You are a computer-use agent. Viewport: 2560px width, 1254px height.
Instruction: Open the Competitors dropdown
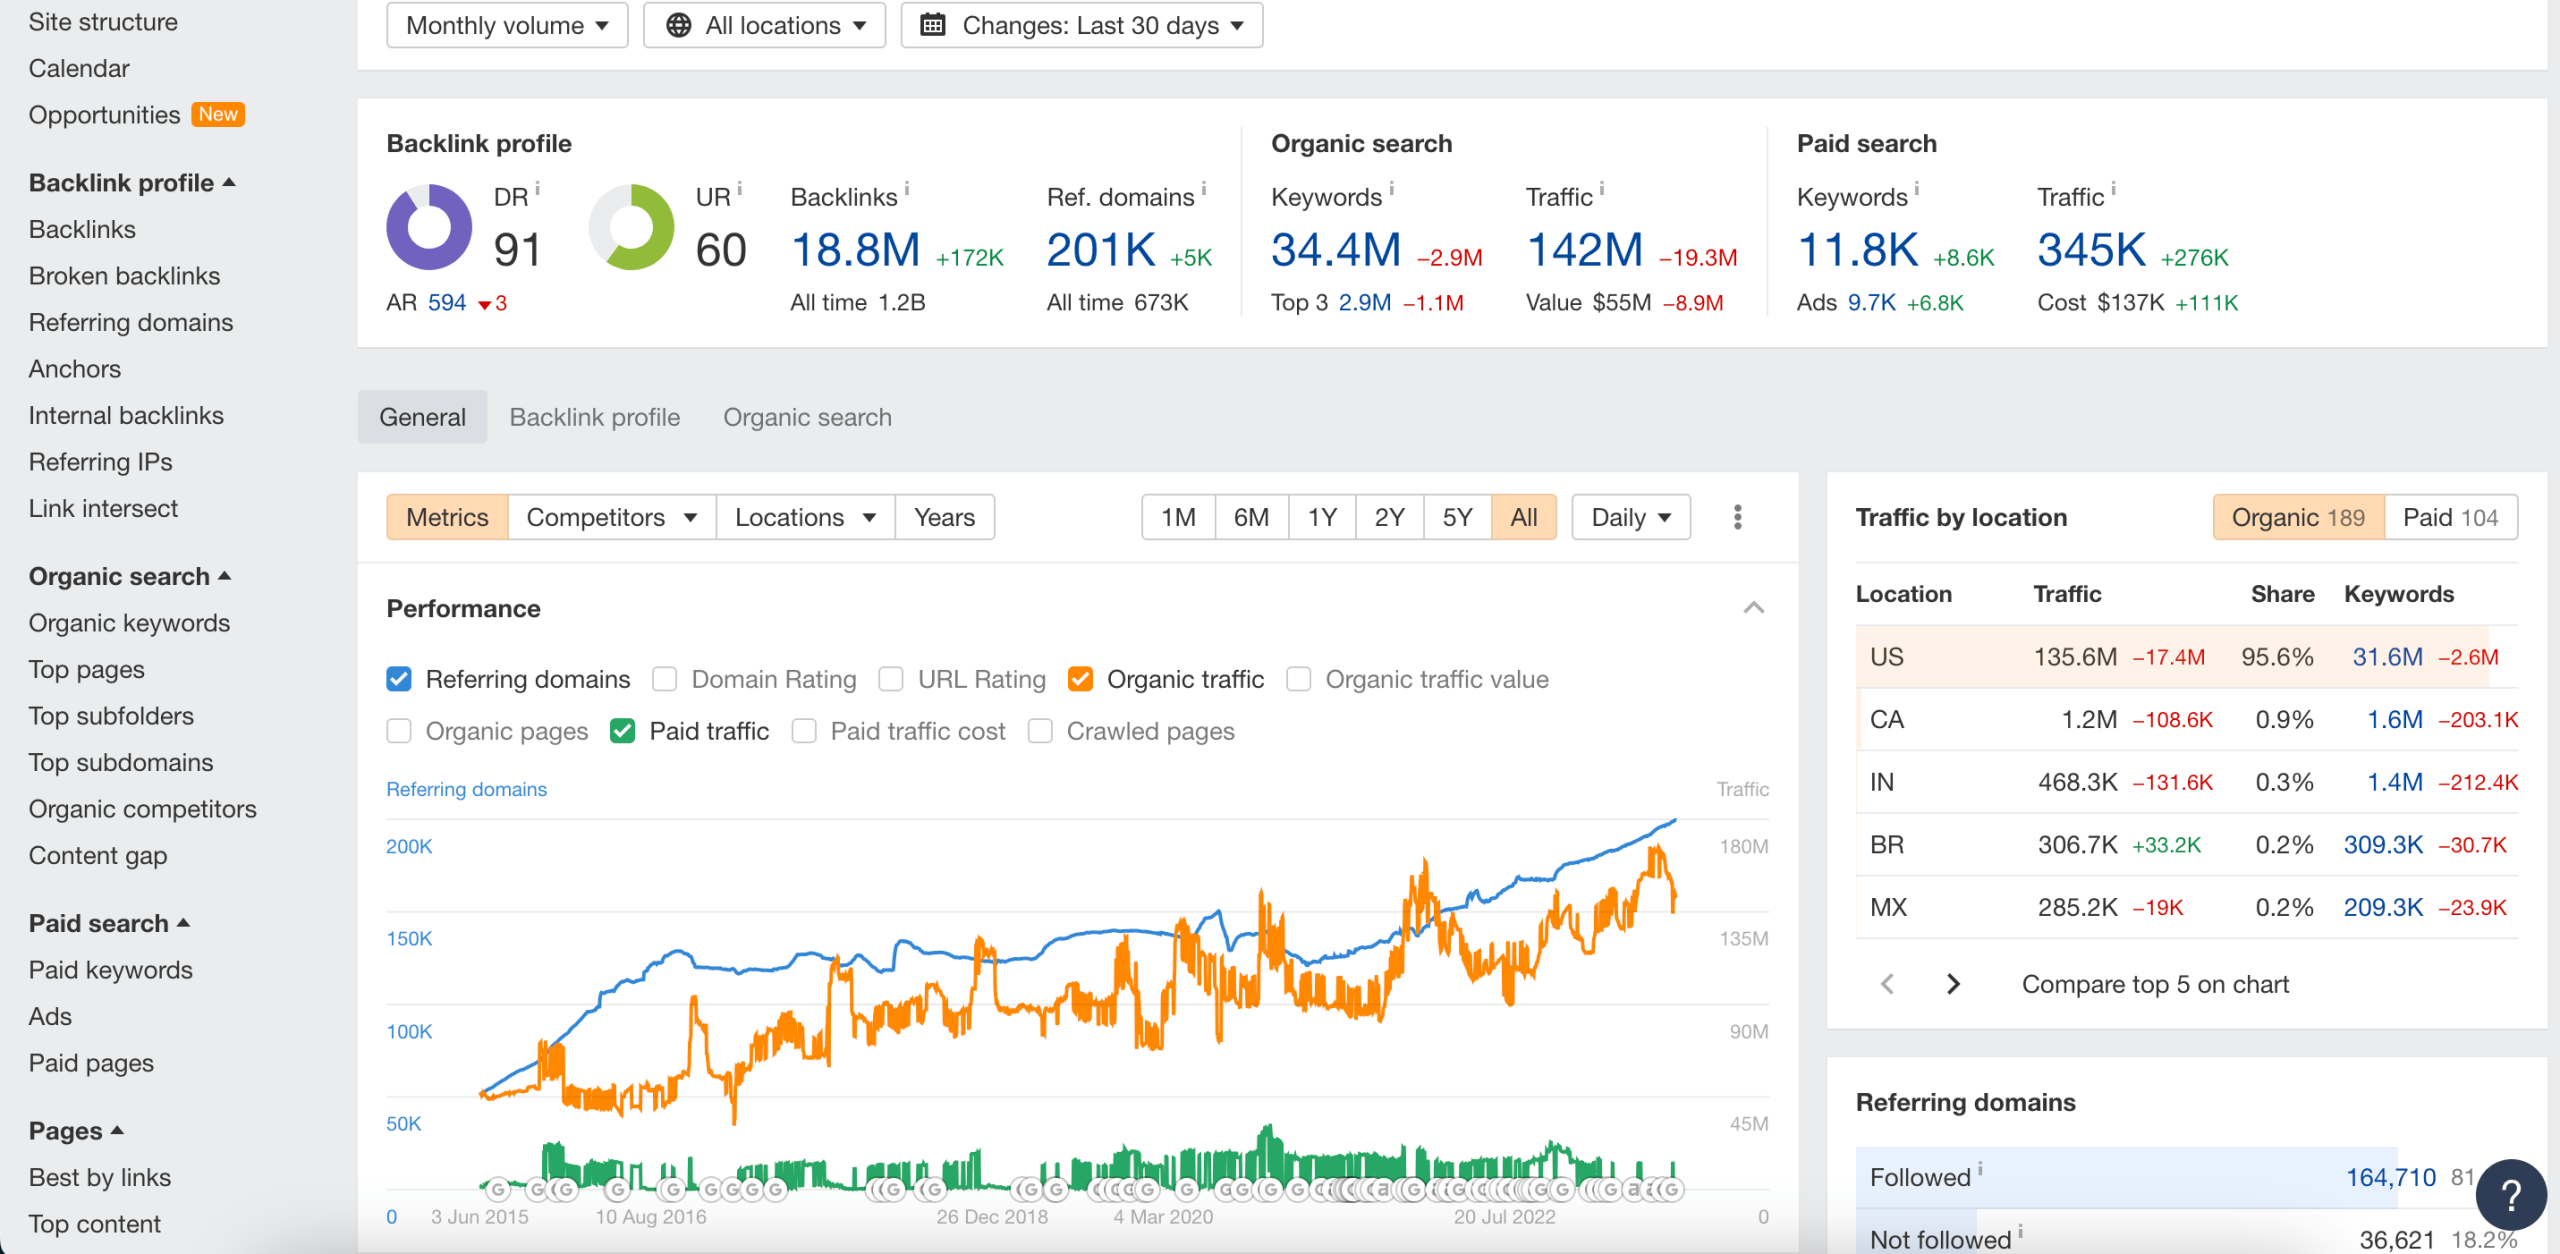612,517
